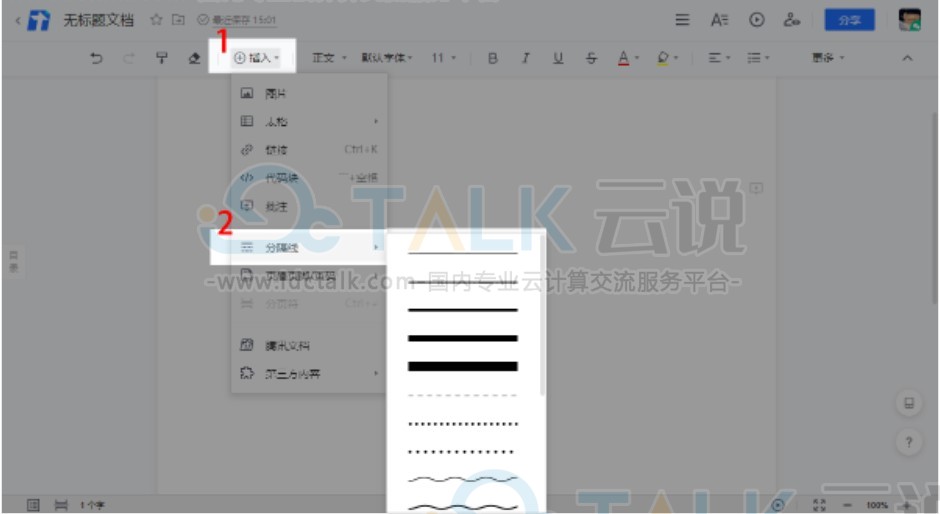Screen dimensions: 940x514
Task: Apply the yellow highlight color
Action: click(x=662, y=58)
